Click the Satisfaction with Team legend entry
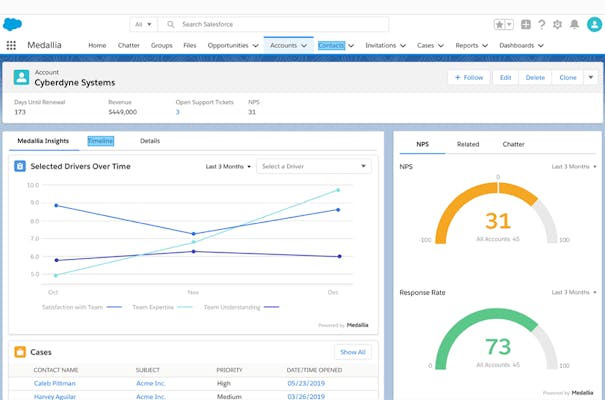 pos(82,307)
